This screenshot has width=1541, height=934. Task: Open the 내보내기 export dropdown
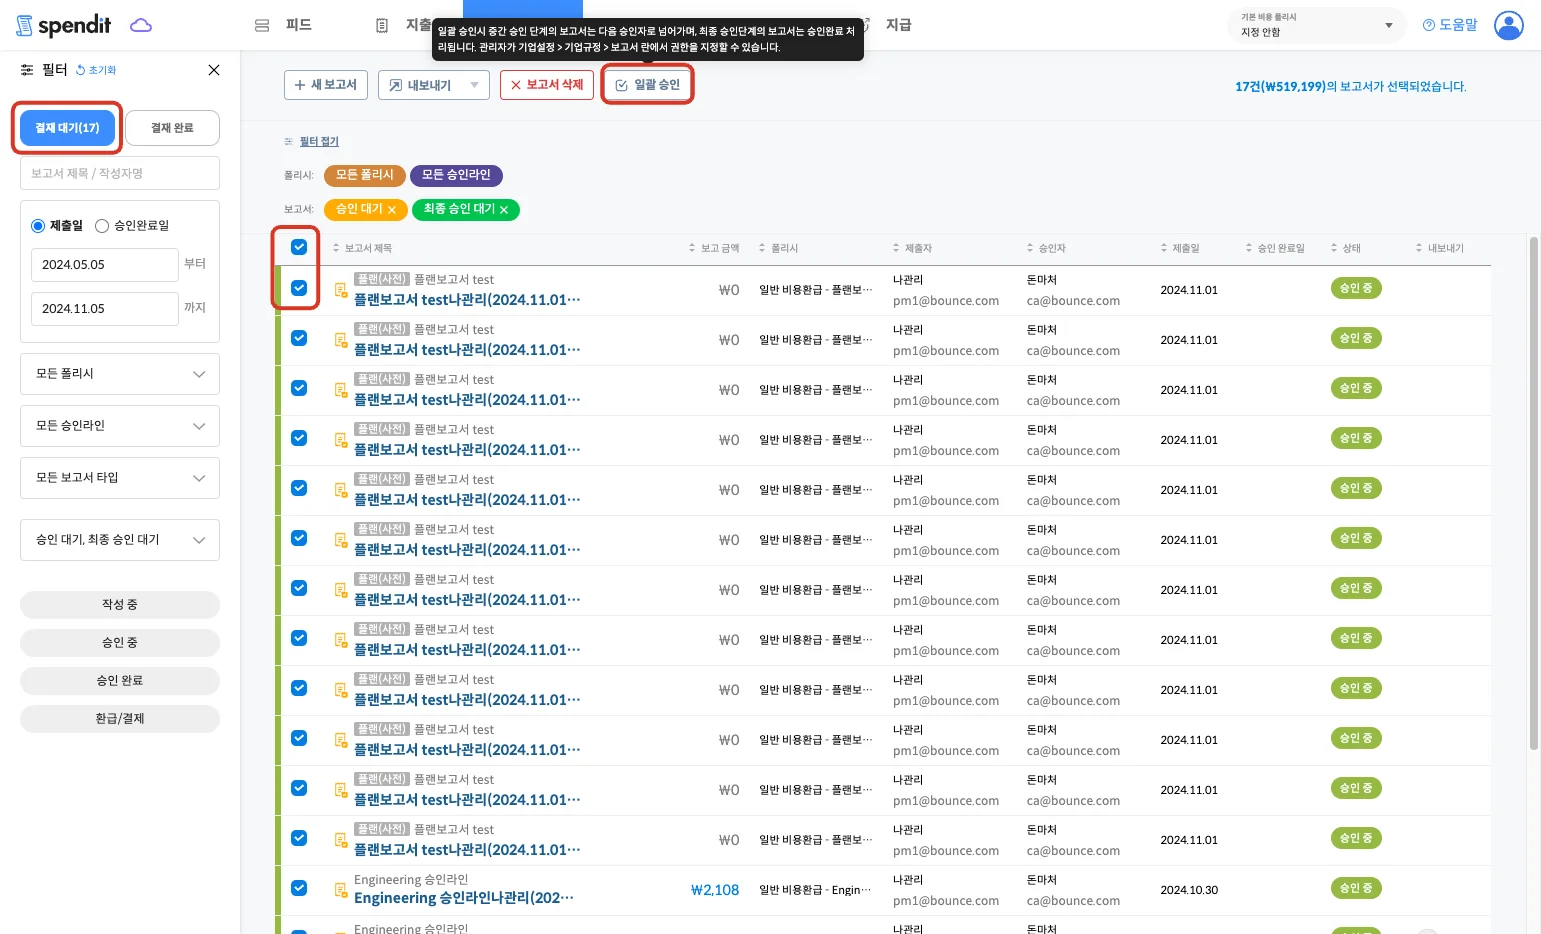(434, 85)
